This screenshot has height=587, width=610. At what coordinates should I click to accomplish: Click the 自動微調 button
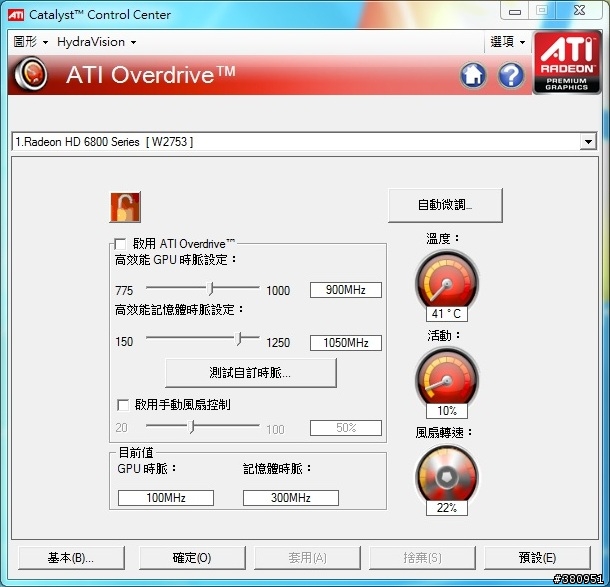pyautogui.click(x=445, y=205)
